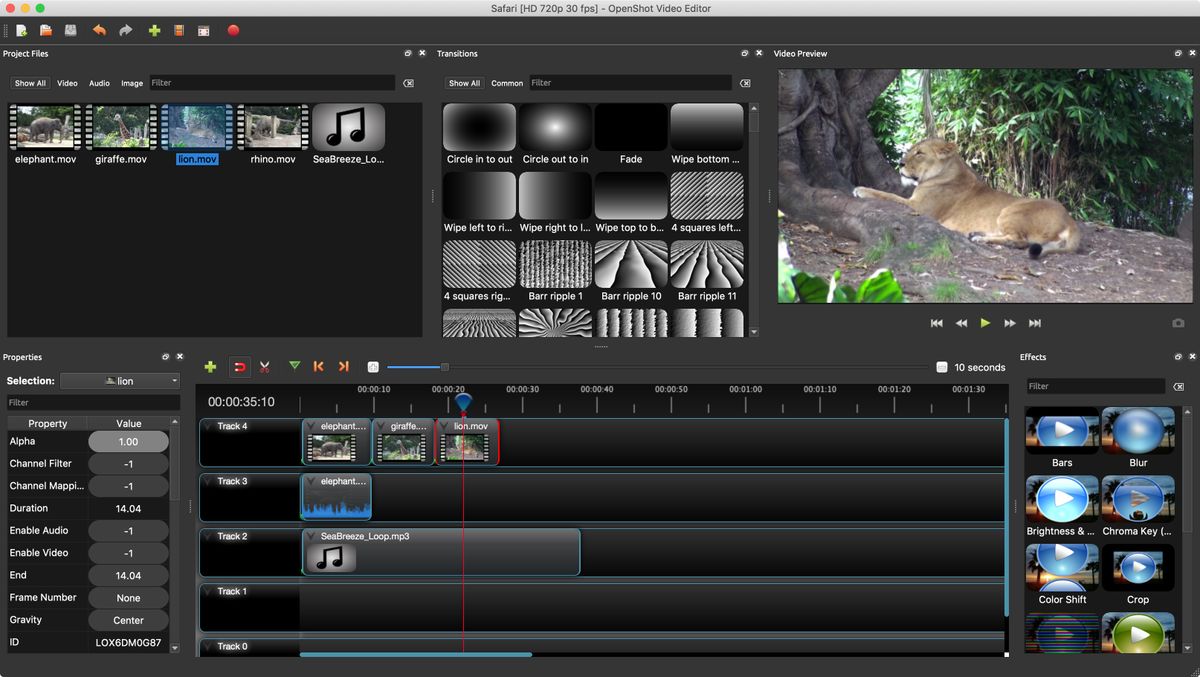Open the lion.mov clip menu arrow
The width and height of the screenshot is (1200, 677).
click(x=445, y=426)
